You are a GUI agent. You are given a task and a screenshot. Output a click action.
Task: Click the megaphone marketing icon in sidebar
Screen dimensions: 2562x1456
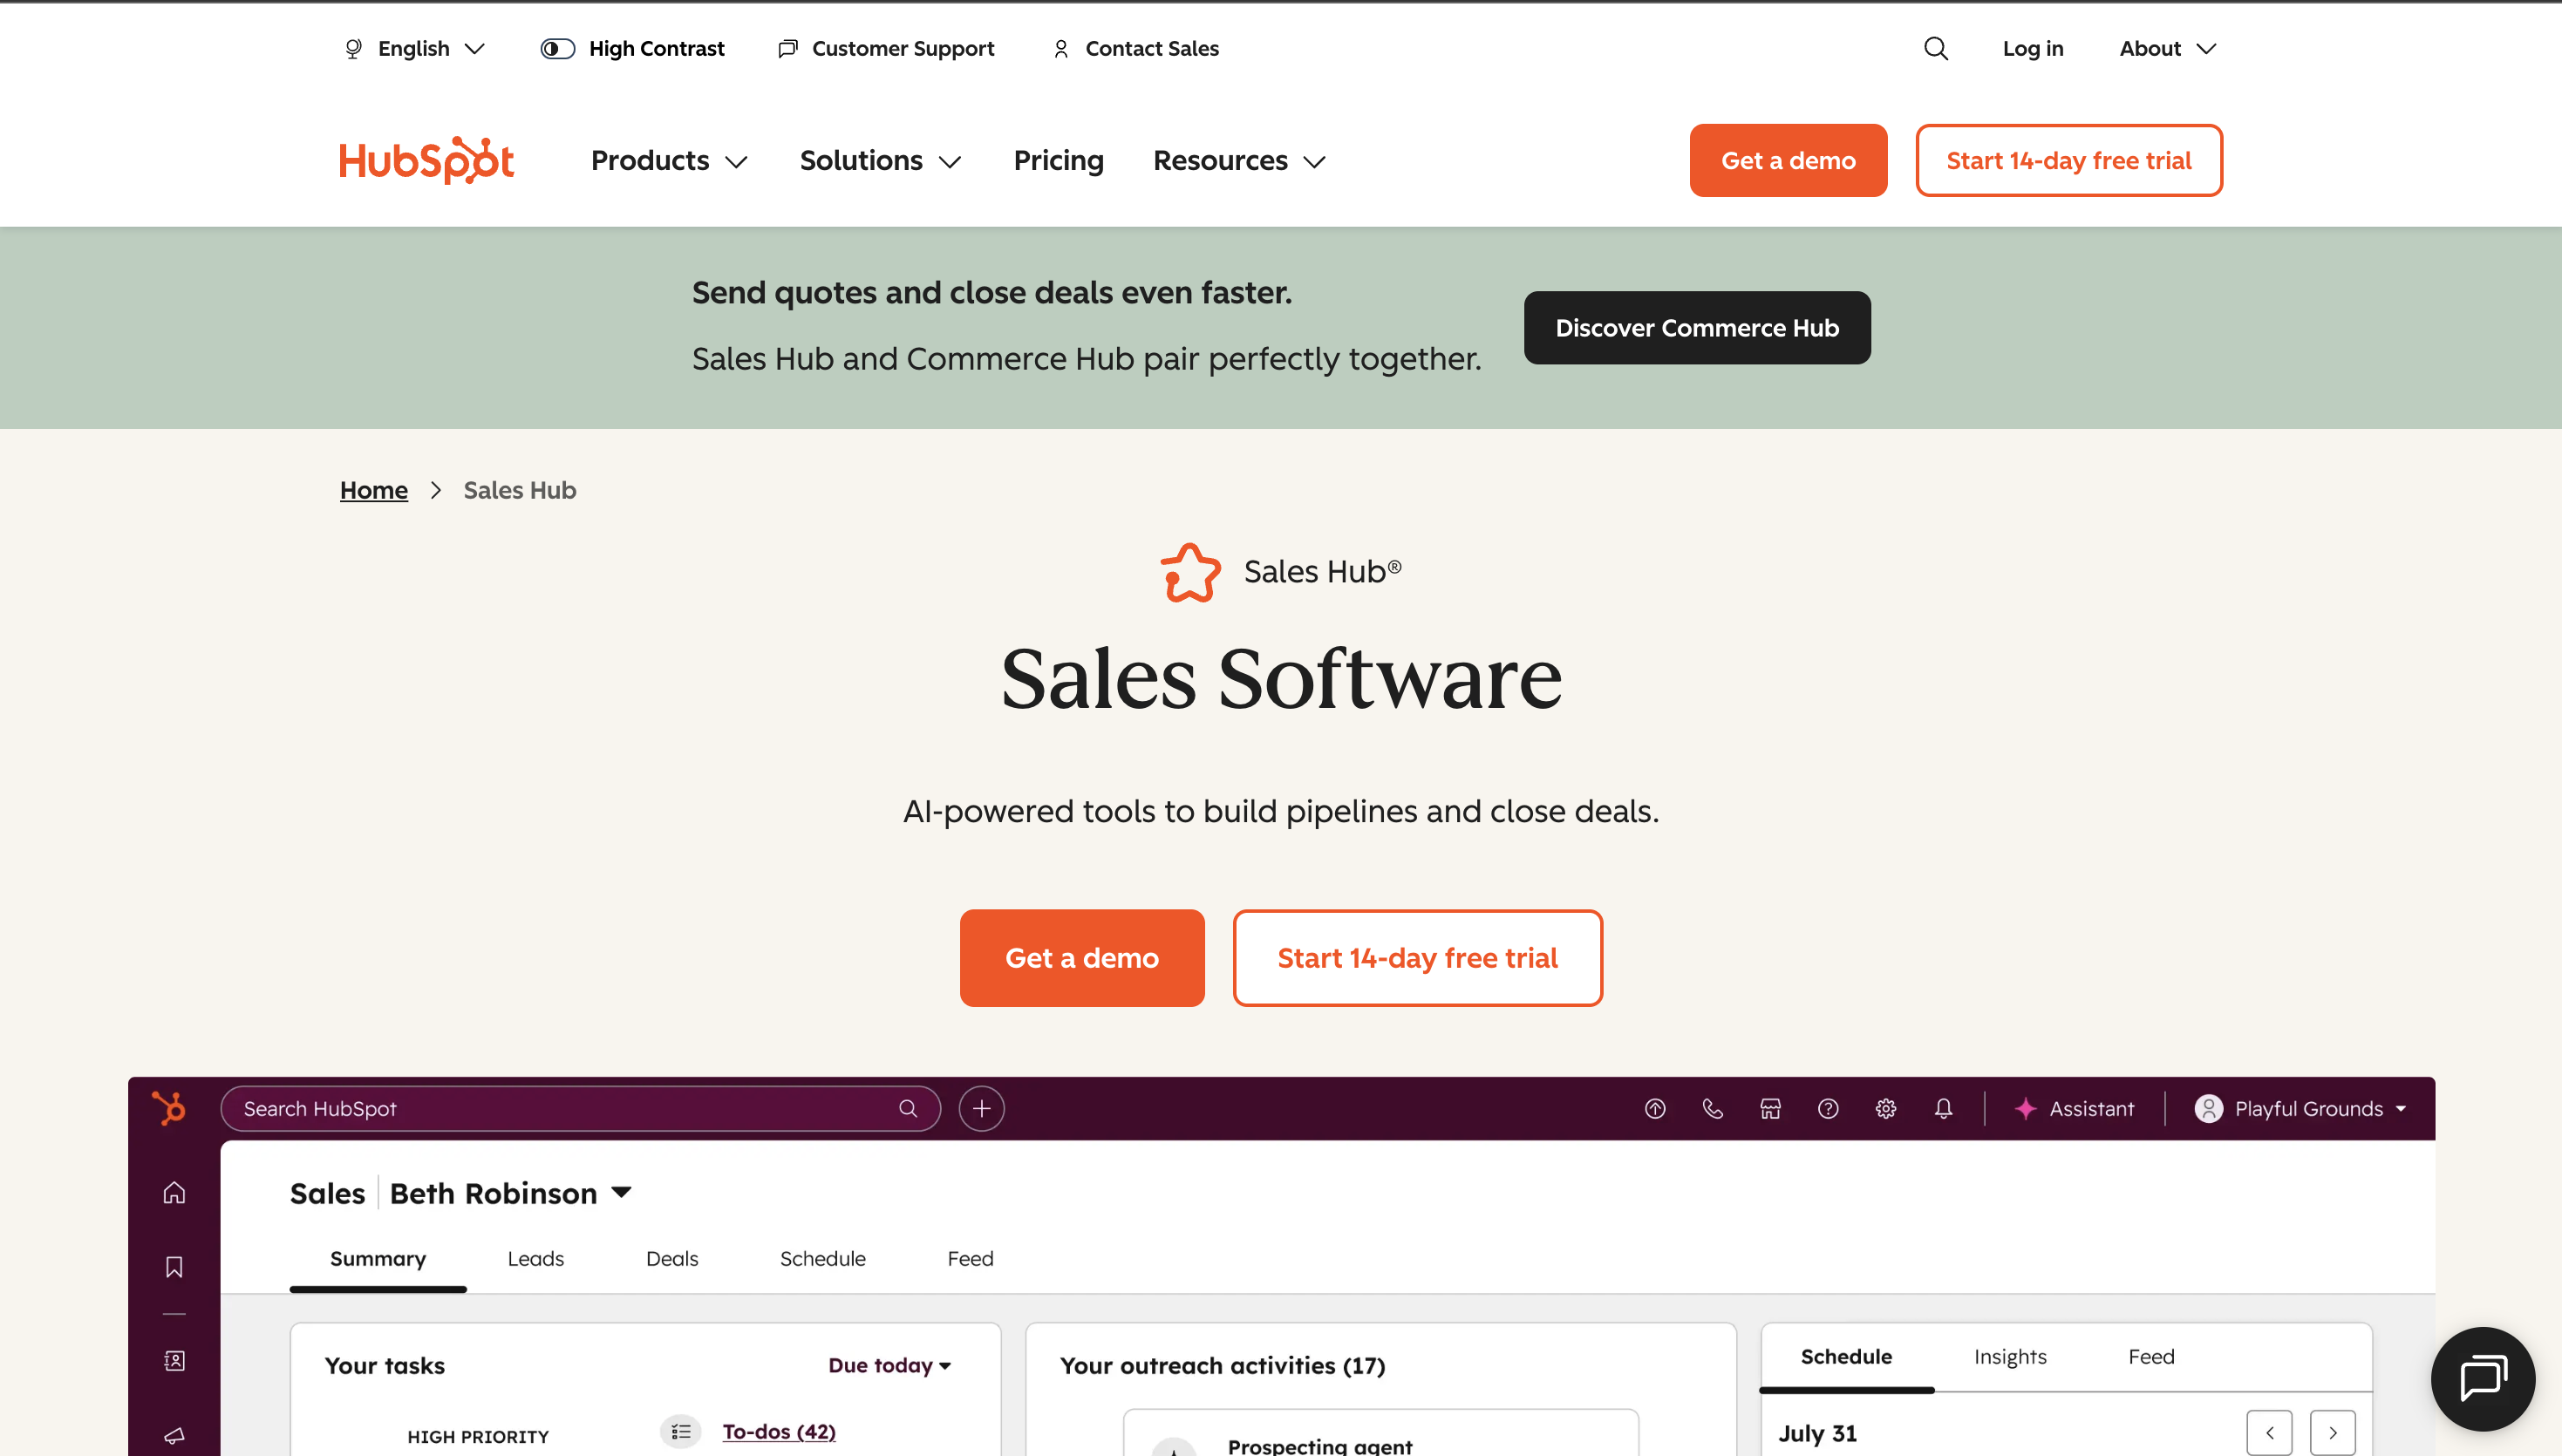tap(174, 1435)
